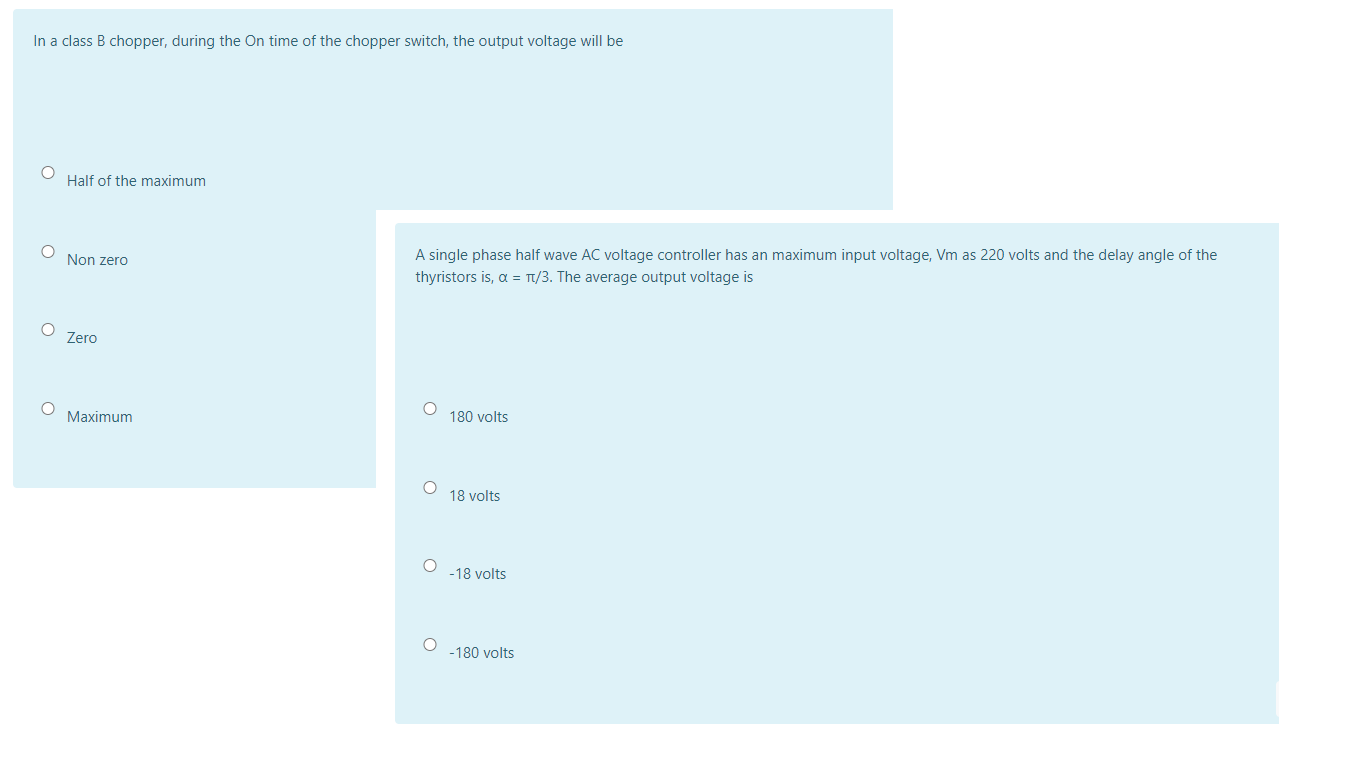1366x768 pixels.
Task: Select the '180 volts' radio button
Action: (x=429, y=408)
